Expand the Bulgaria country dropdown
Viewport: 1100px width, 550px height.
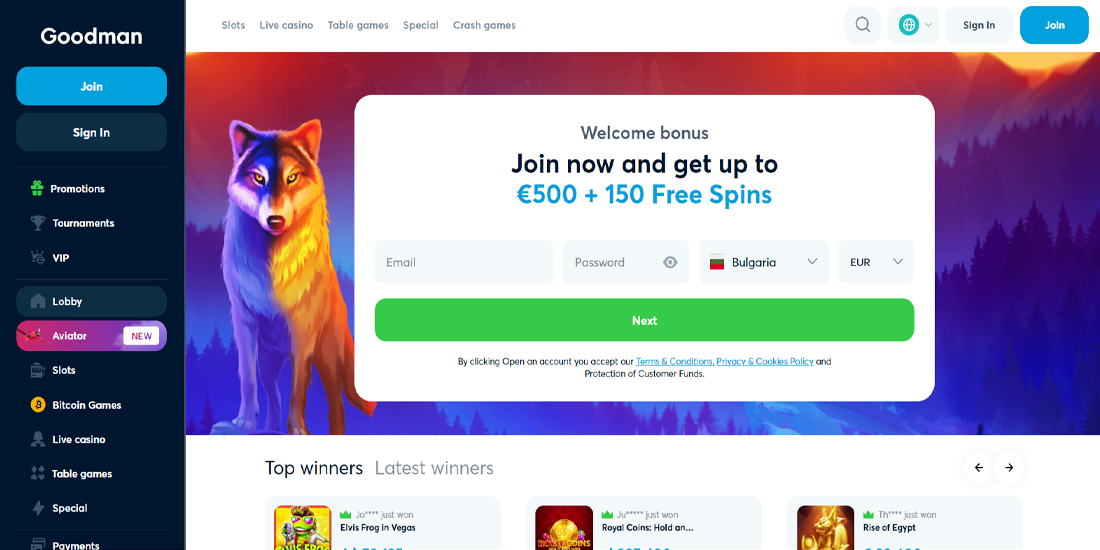[x=764, y=262]
